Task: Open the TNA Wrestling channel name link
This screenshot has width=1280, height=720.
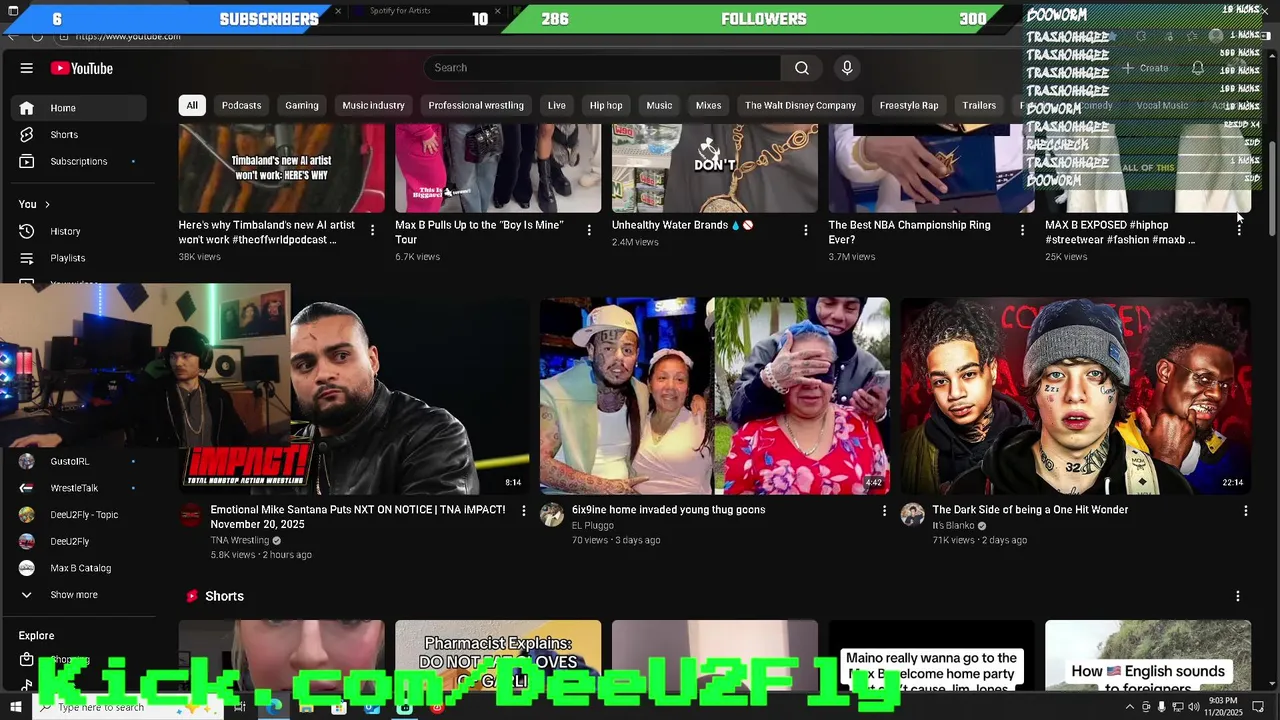Action: [240, 540]
